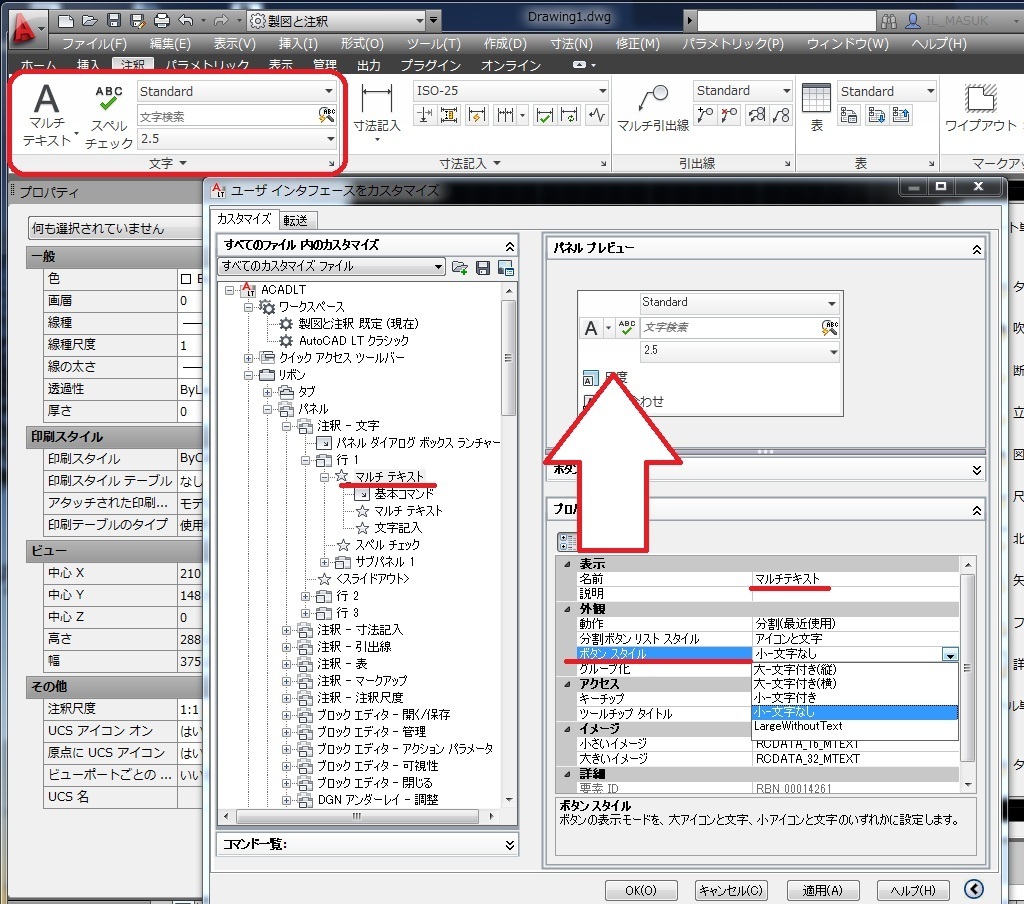The width and height of the screenshot is (1024, 904).
Task: Open the すべてのカスタマイズ ファイル dropdown
Action: coord(438,266)
